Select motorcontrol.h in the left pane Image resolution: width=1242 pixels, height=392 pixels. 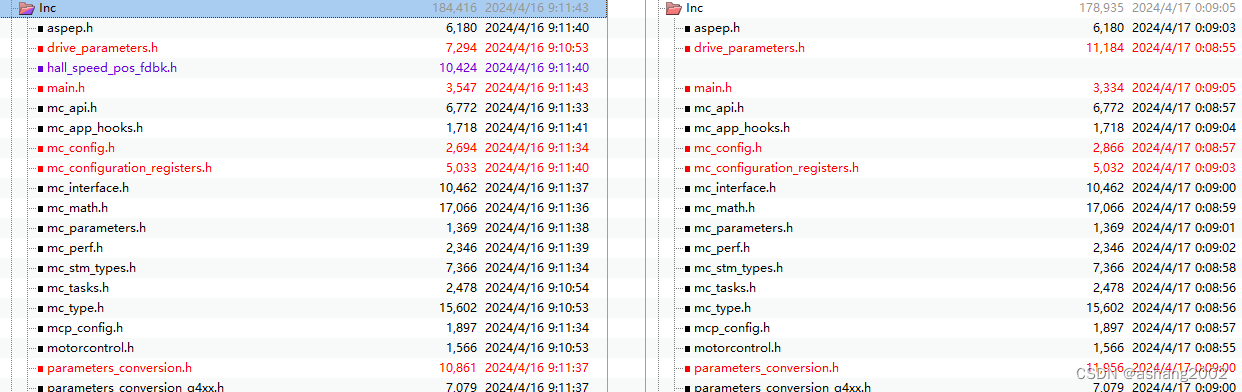pyautogui.click(x=90, y=348)
